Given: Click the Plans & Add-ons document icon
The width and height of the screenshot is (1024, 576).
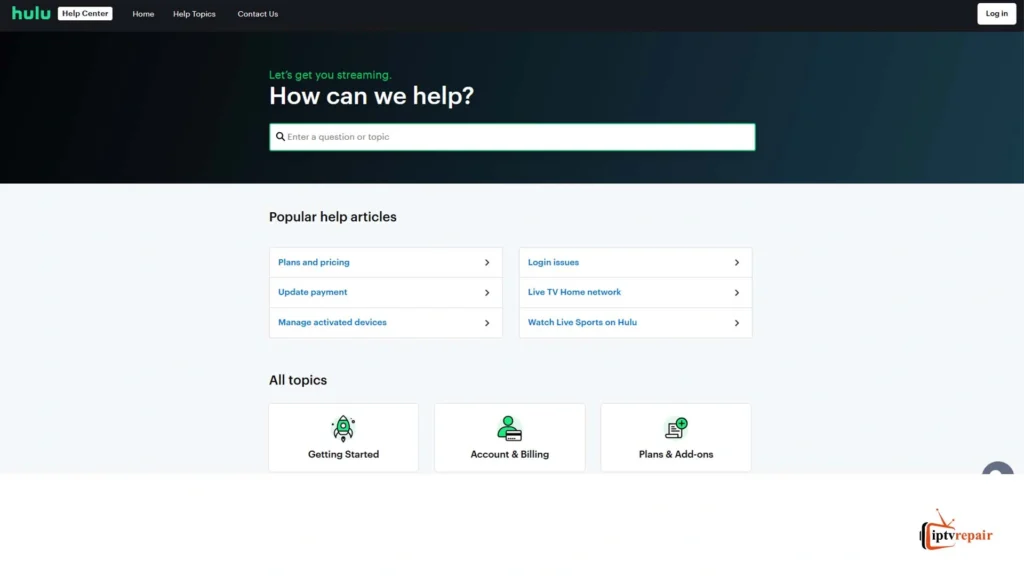Looking at the screenshot, I should pos(675,426).
